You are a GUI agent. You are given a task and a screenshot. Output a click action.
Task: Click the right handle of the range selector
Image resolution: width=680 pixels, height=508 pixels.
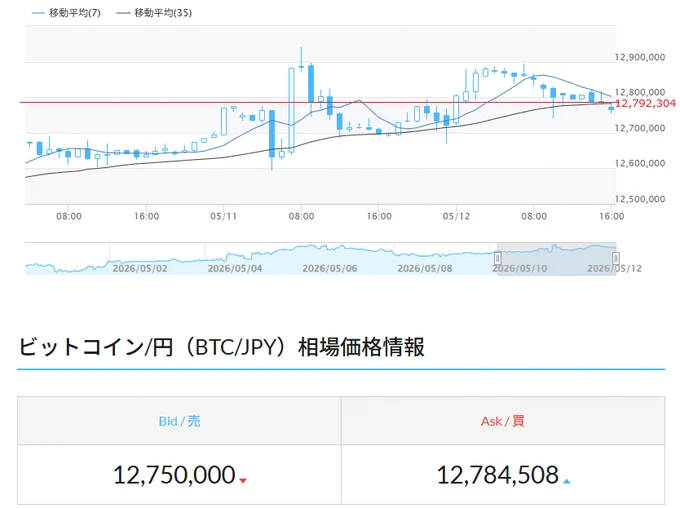(x=616, y=259)
